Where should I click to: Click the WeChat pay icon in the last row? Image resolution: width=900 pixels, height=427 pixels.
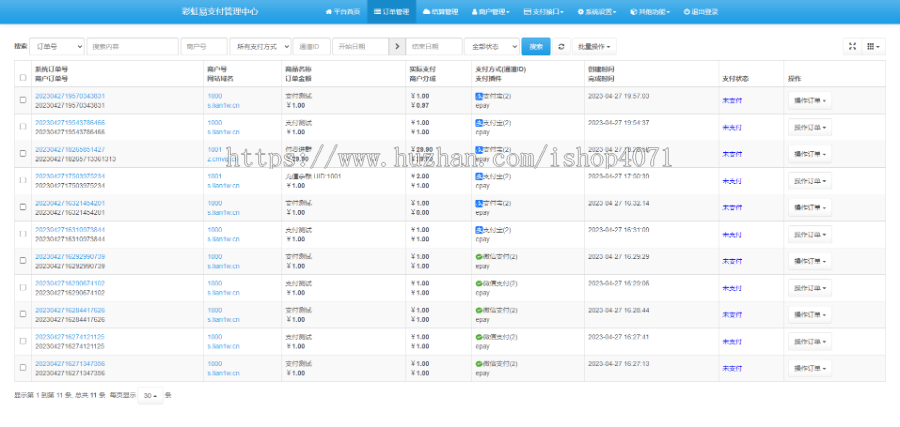tap(479, 364)
